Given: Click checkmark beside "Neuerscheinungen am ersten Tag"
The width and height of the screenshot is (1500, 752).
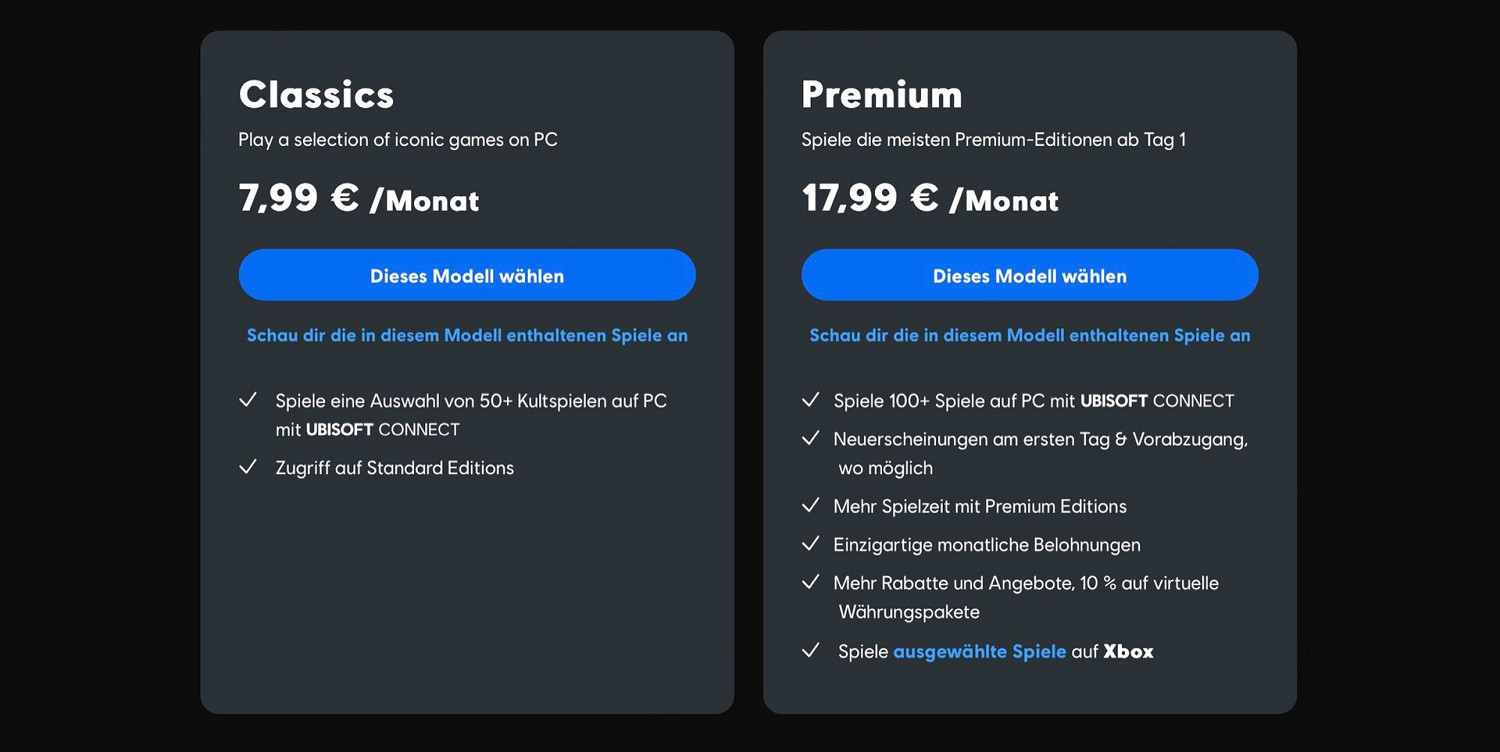Looking at the screenshot, I should pyautogui.click(x=811, y=438).
